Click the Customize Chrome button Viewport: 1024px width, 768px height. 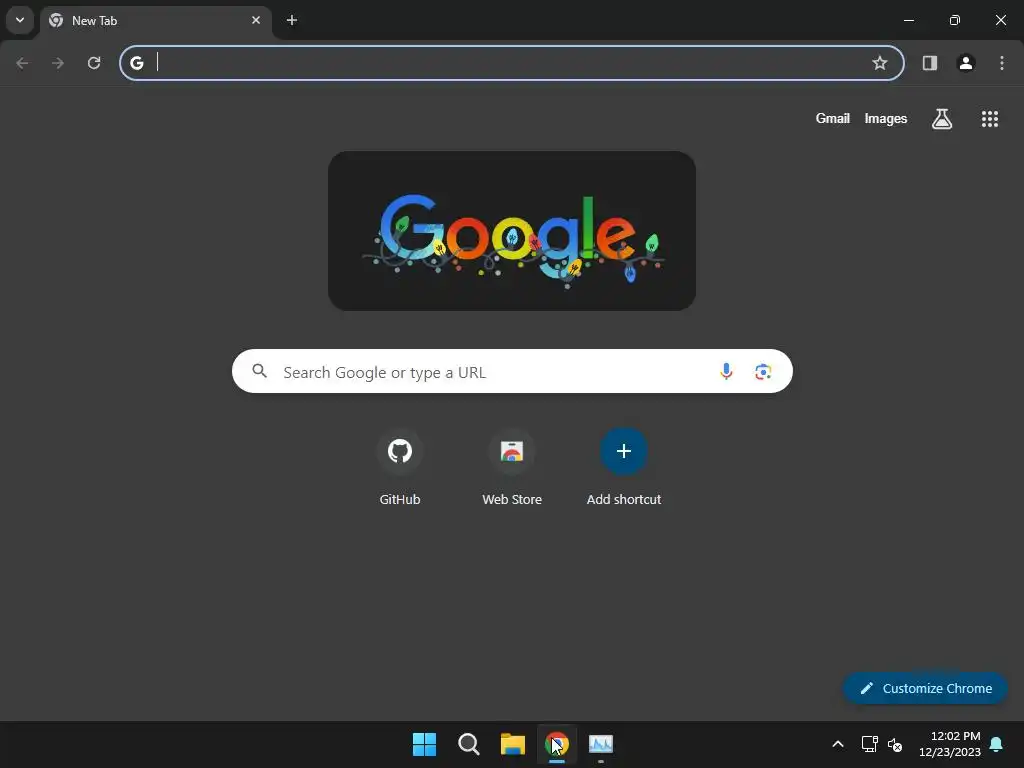(925, 688)
